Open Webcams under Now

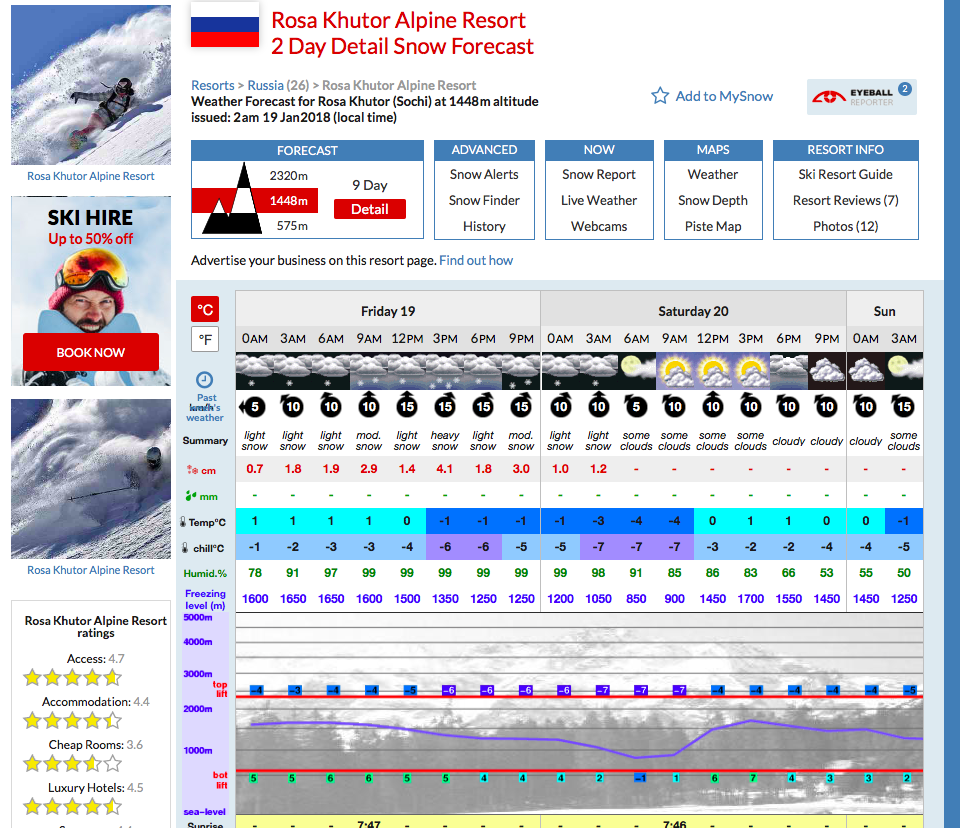599,227
